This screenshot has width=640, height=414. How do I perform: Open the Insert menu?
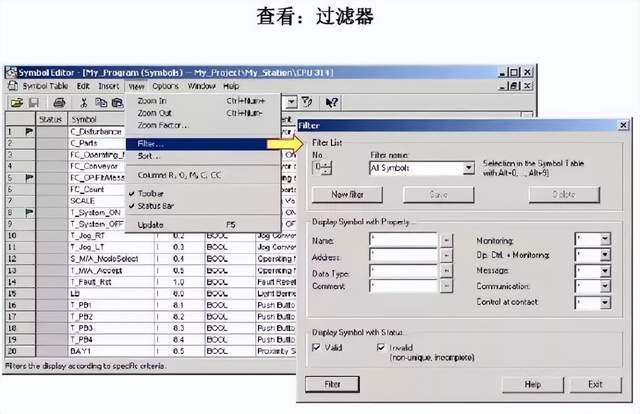click(x=109, y=86)
